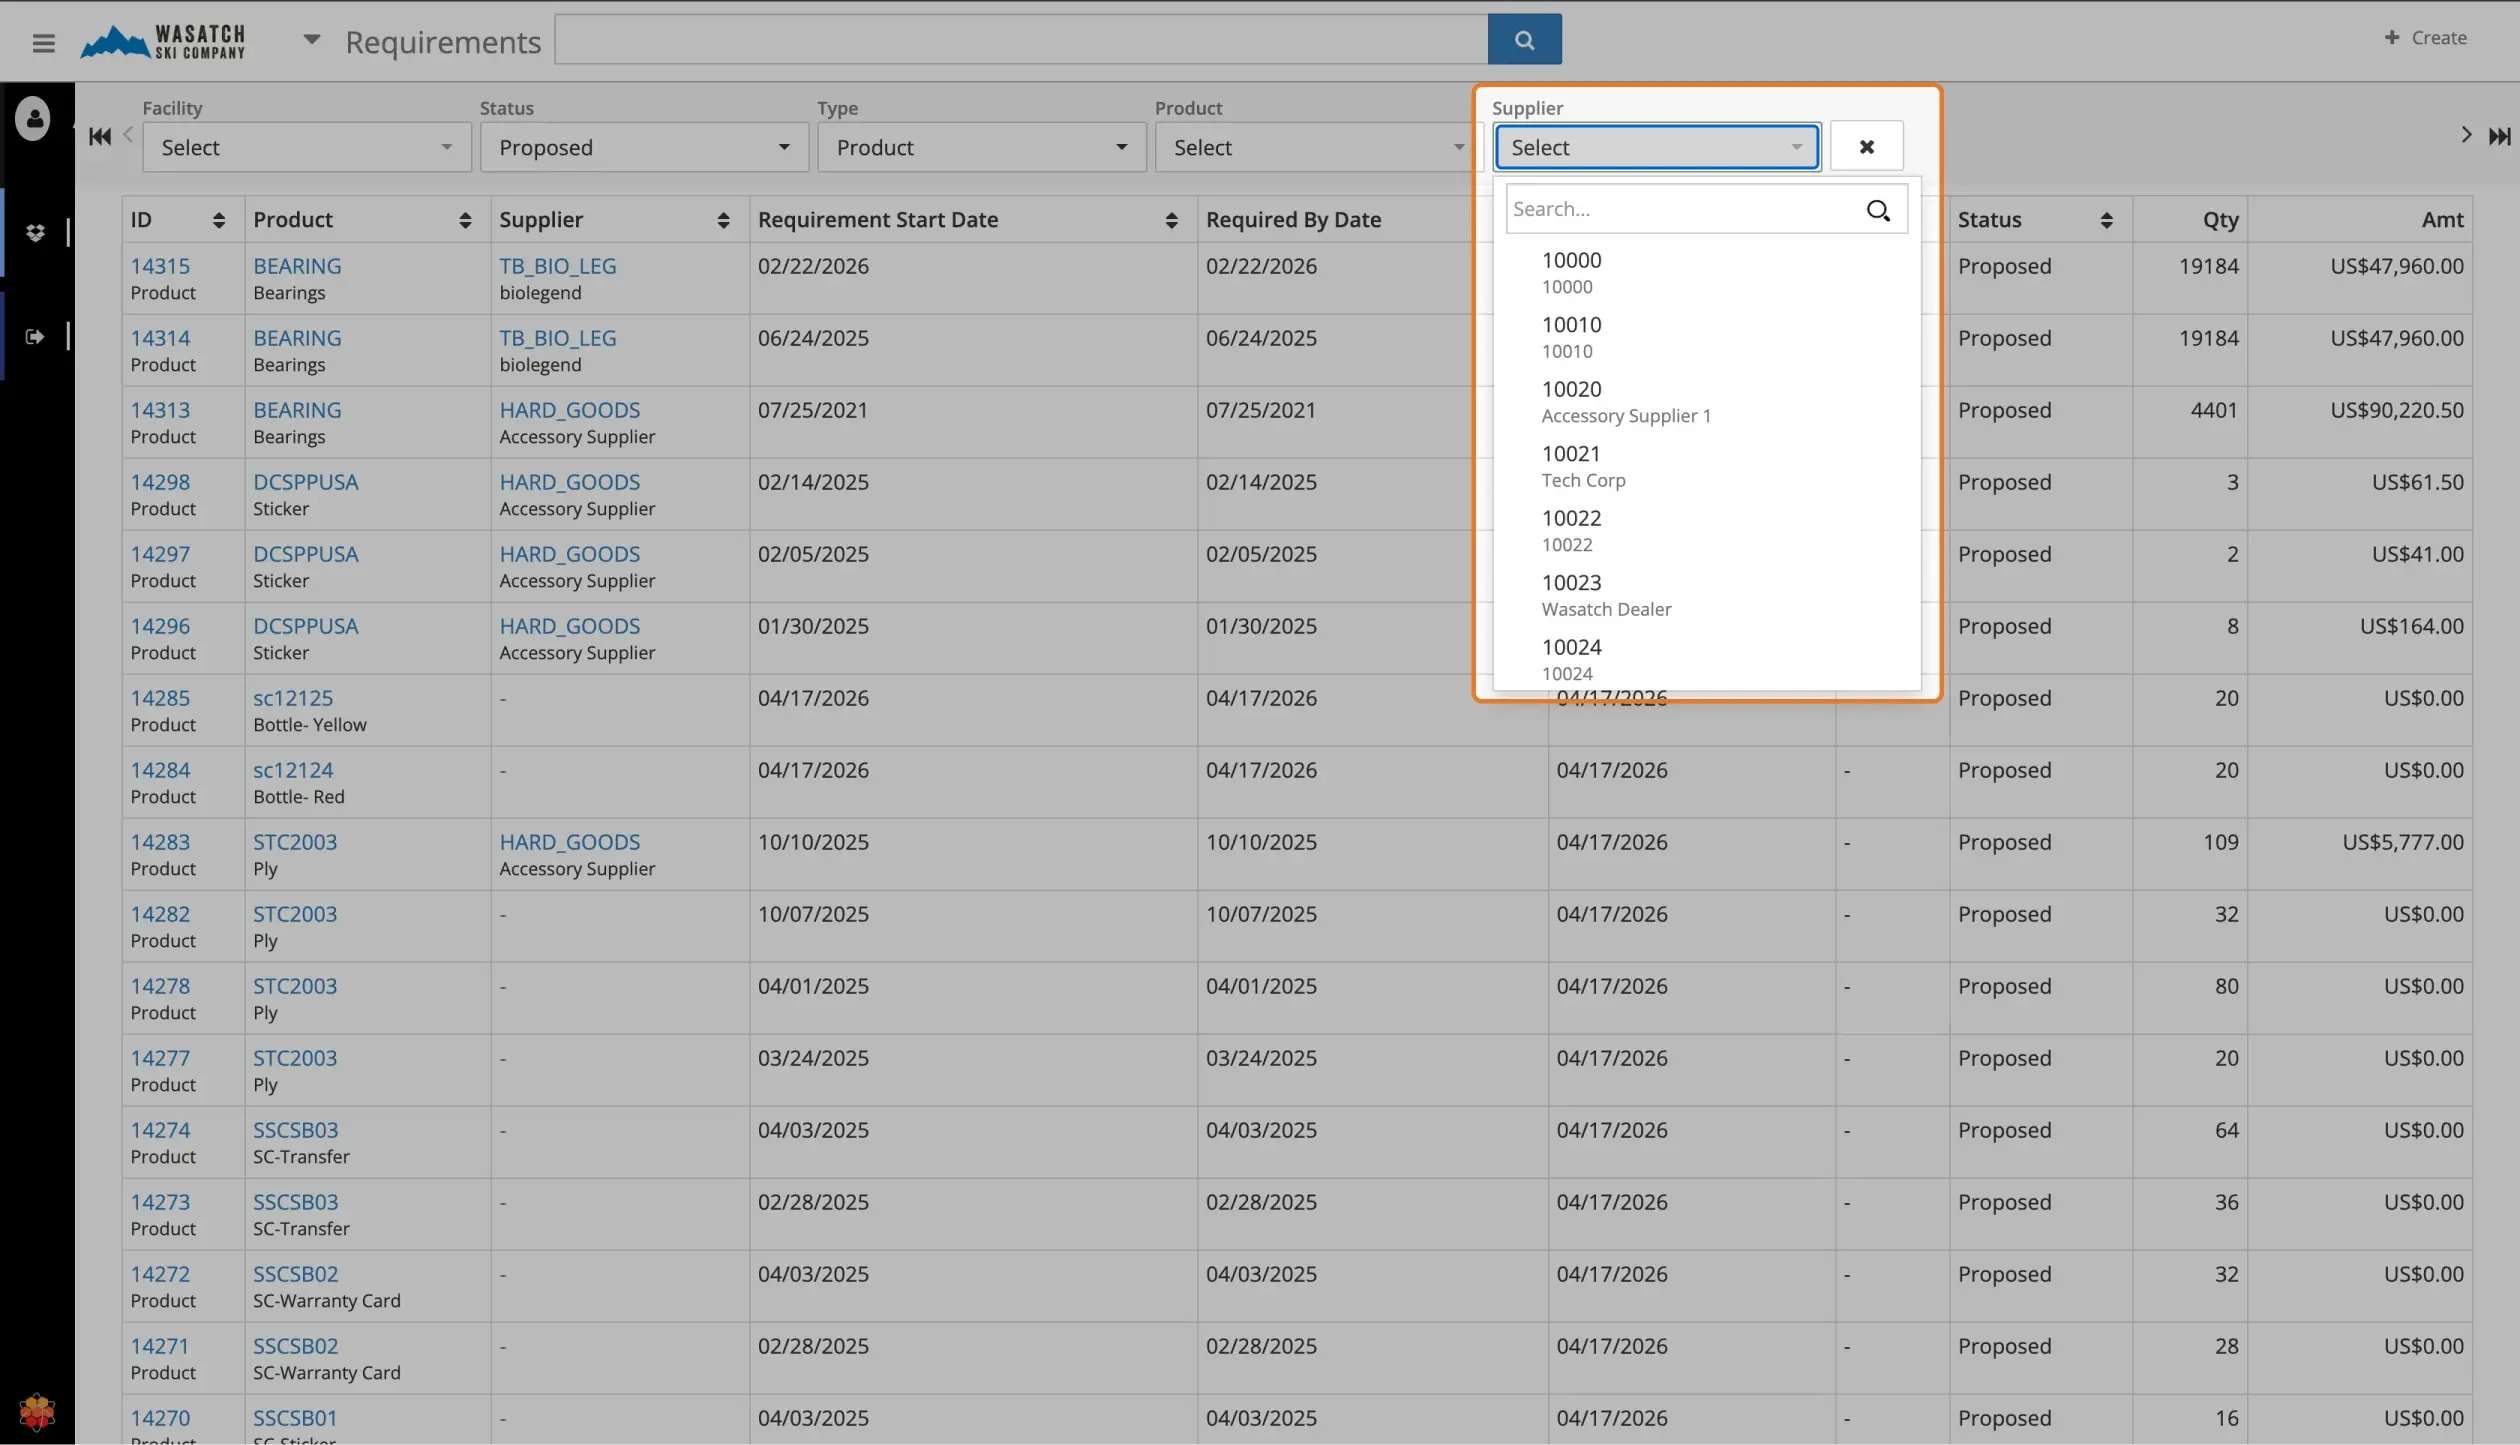Click the Qty column header
This screenshot has height=1445, width=2520.
coord(2220,220)
